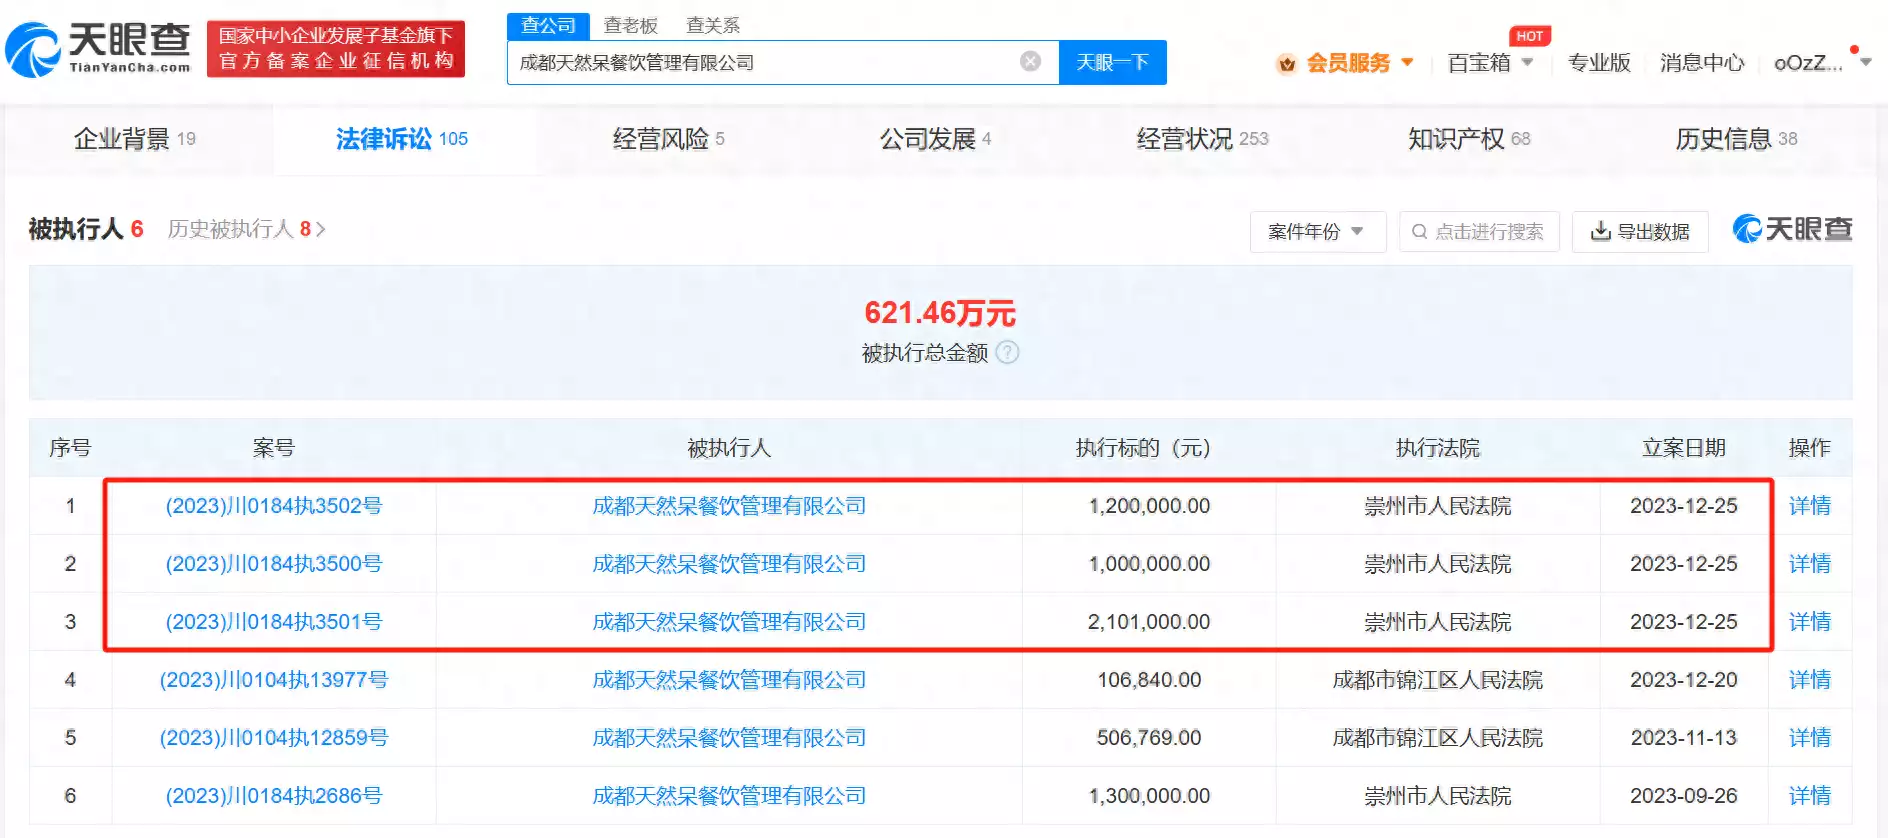The height and width of the screenshot is (838, 1888).
Task: Click 会员服务 label in header
Action: [1348, 63]
